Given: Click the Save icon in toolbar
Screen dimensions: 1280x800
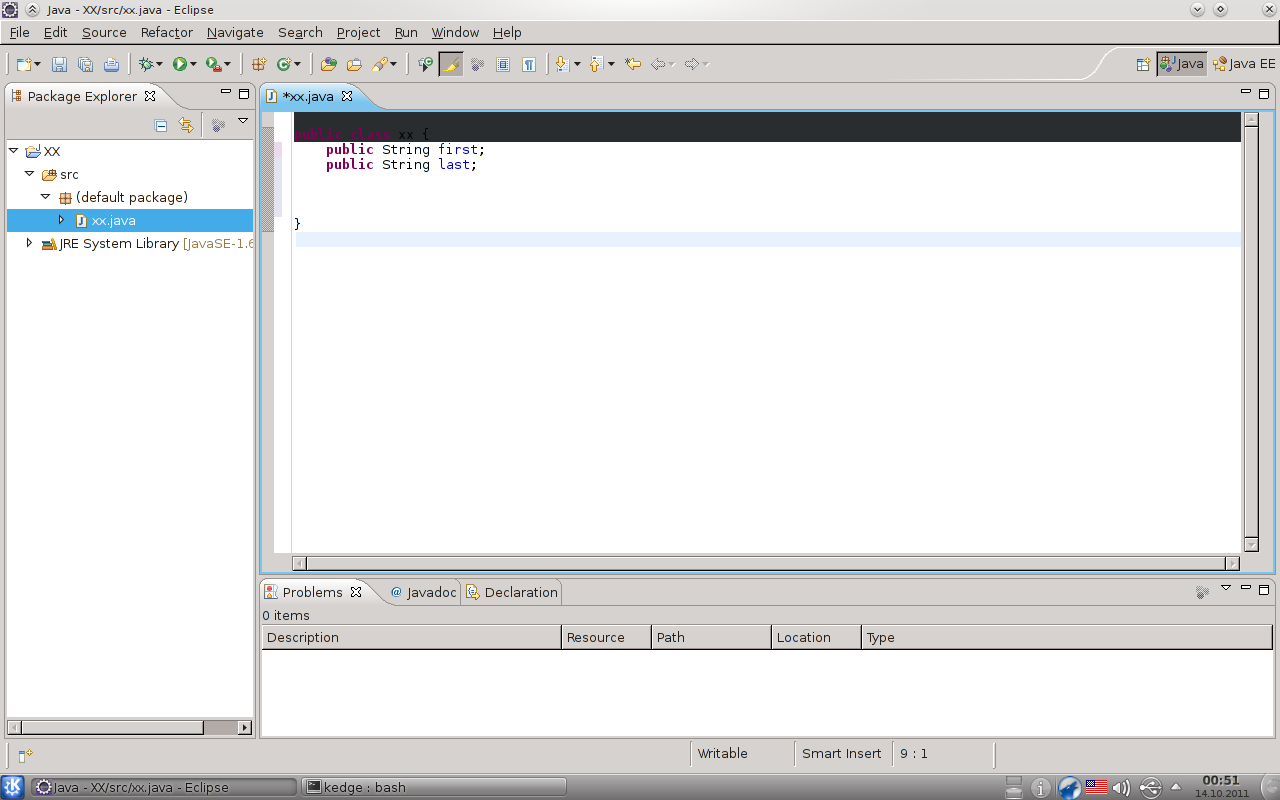Looking at the screenshot, I should (x=59, y=64).
